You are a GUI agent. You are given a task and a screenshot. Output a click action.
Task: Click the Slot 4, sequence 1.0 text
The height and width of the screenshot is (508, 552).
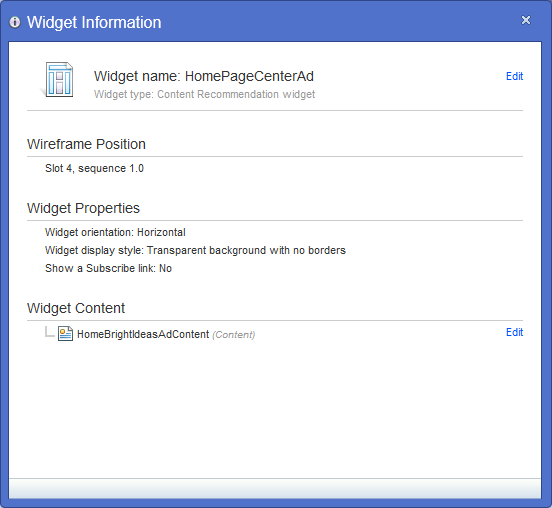[94, 168]
